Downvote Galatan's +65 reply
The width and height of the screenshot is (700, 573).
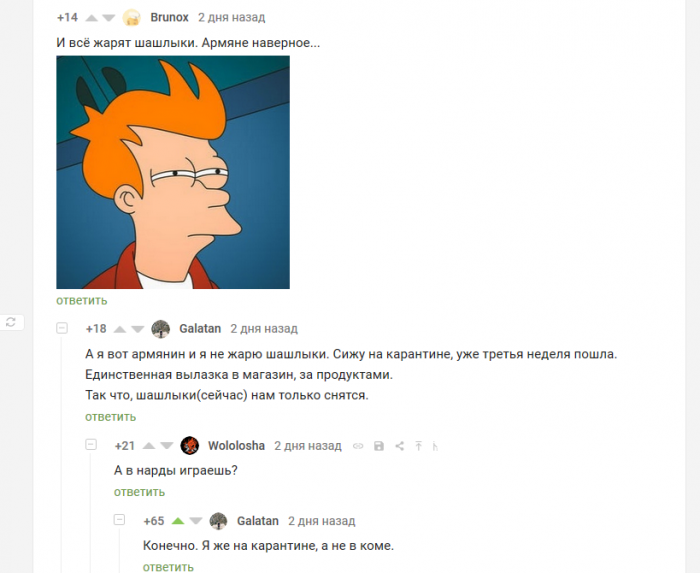click(196, 521)
